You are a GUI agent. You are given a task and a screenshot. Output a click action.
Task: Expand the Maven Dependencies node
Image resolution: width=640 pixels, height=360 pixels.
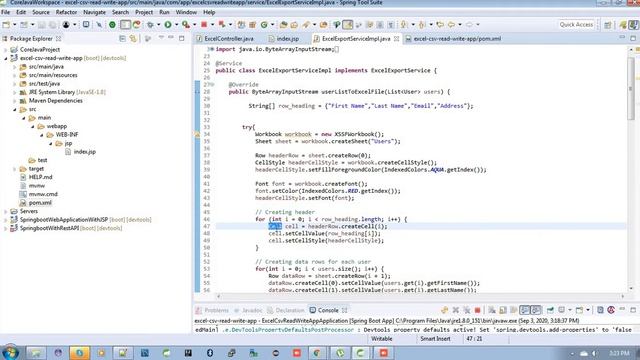tap(15, 101)
